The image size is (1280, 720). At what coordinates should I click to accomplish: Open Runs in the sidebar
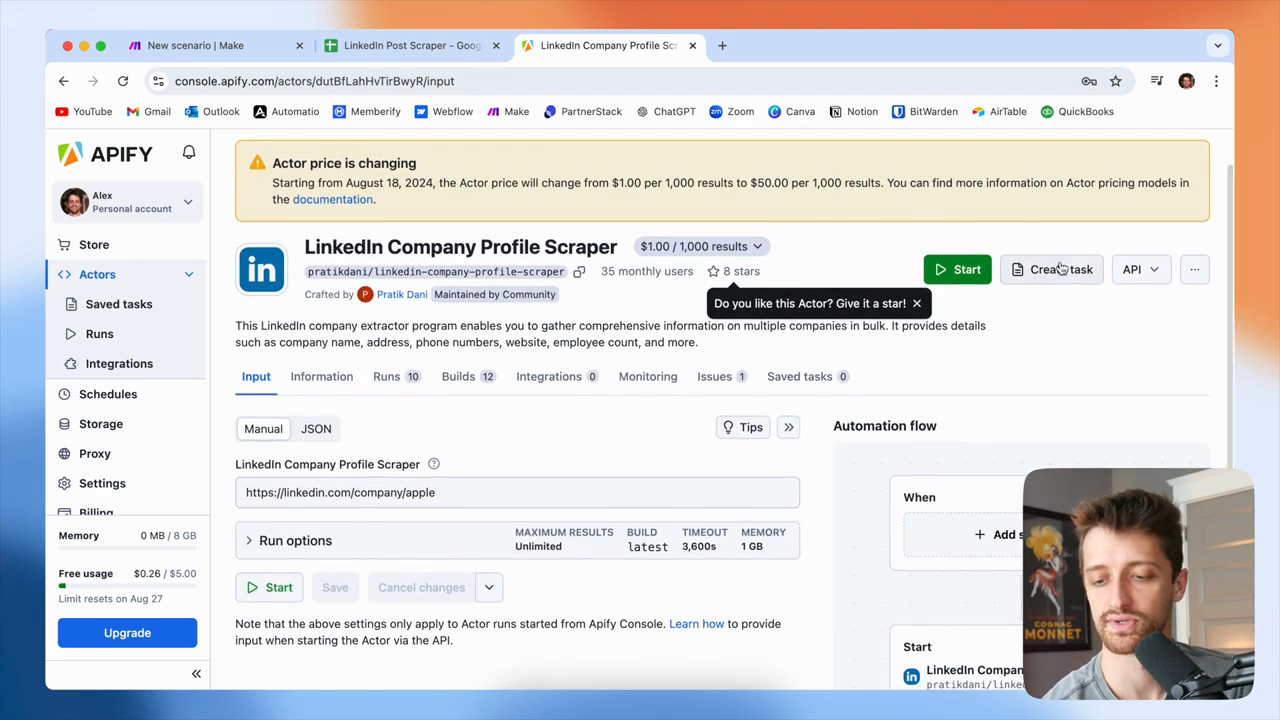[x=99, y=334]
